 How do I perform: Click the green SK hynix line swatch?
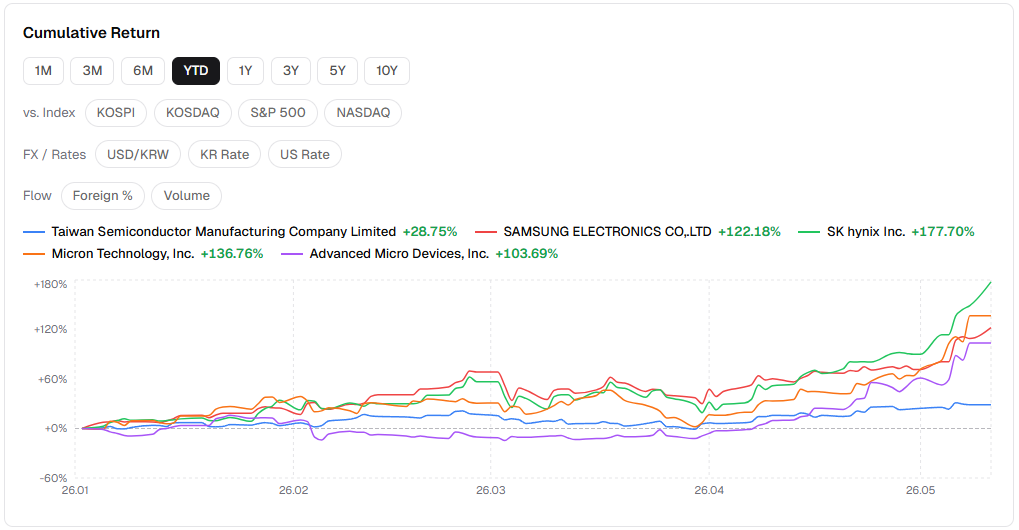click(x=808, y=232)
